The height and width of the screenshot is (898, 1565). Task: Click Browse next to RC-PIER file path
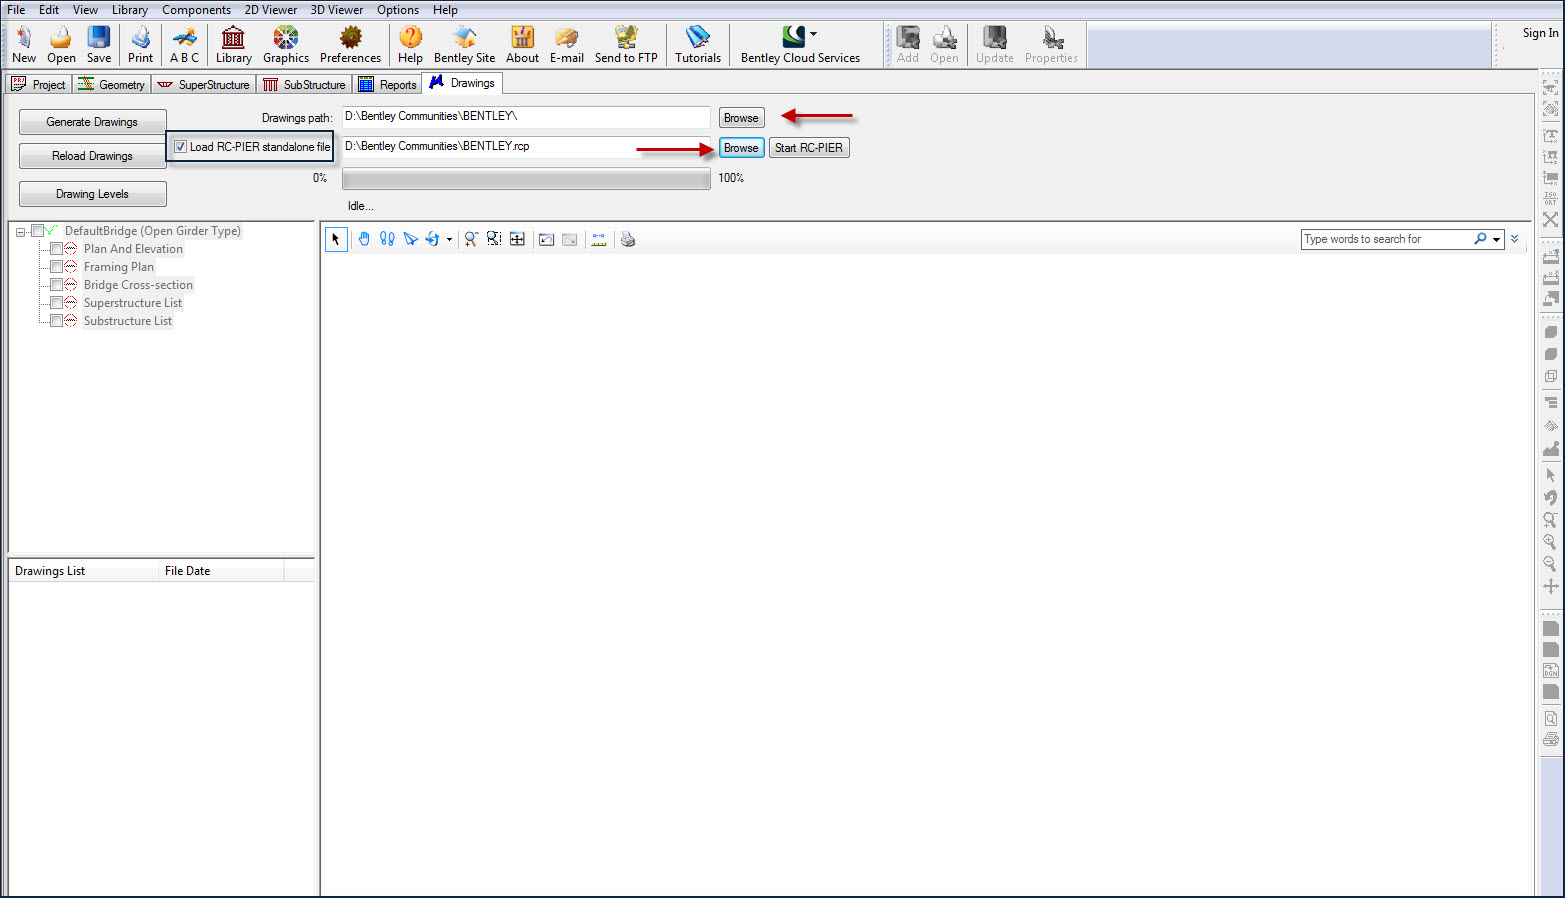741,148
